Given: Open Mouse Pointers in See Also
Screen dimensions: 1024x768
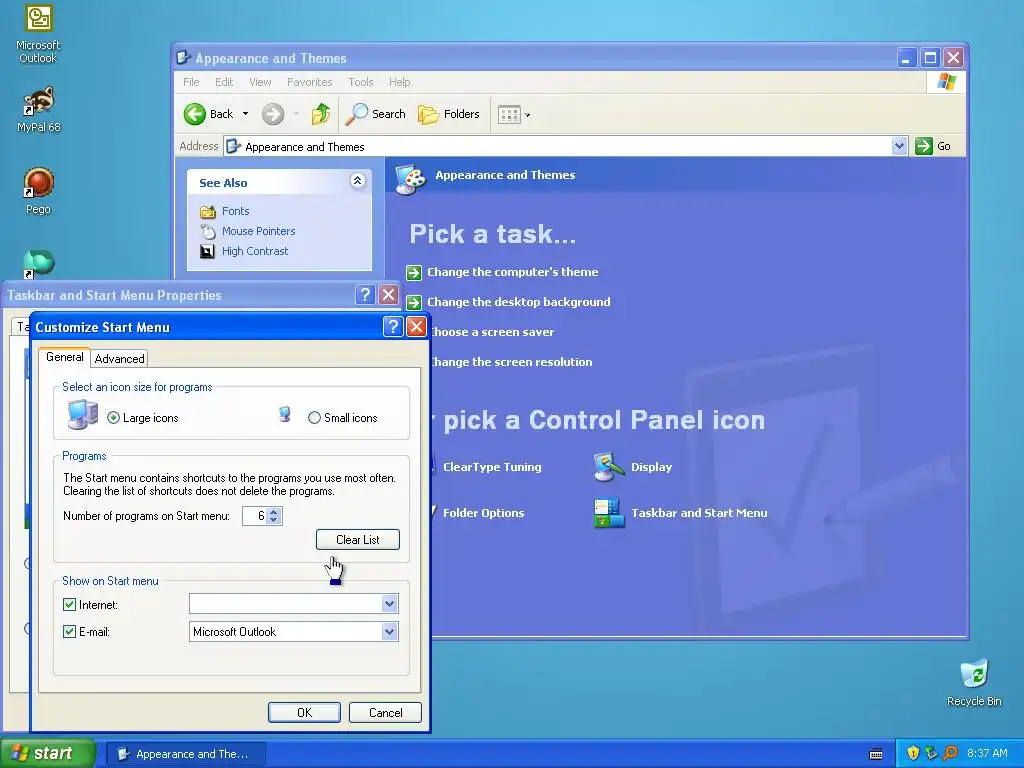Looking at the screenshot, I should tap(258, 231).
